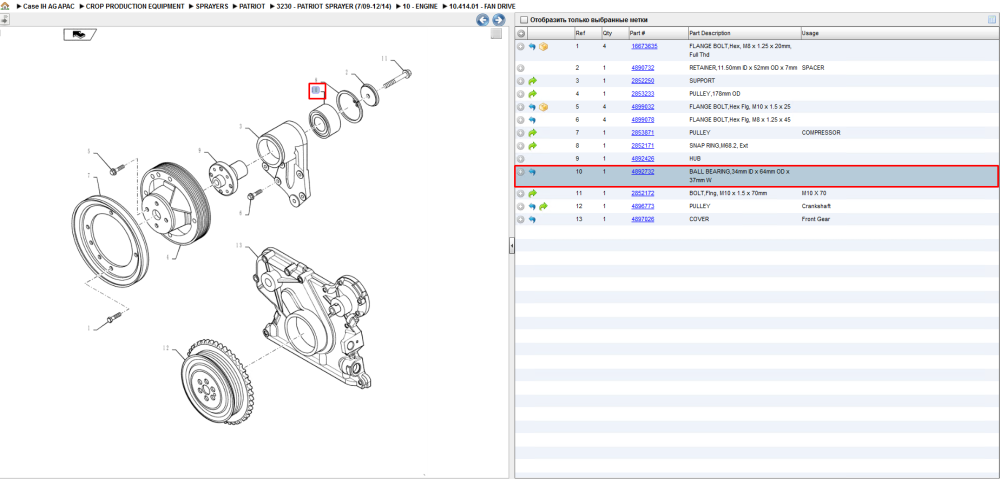
Task: Click the blue arrow icon in row Ref 1
Action: (532, 47)
